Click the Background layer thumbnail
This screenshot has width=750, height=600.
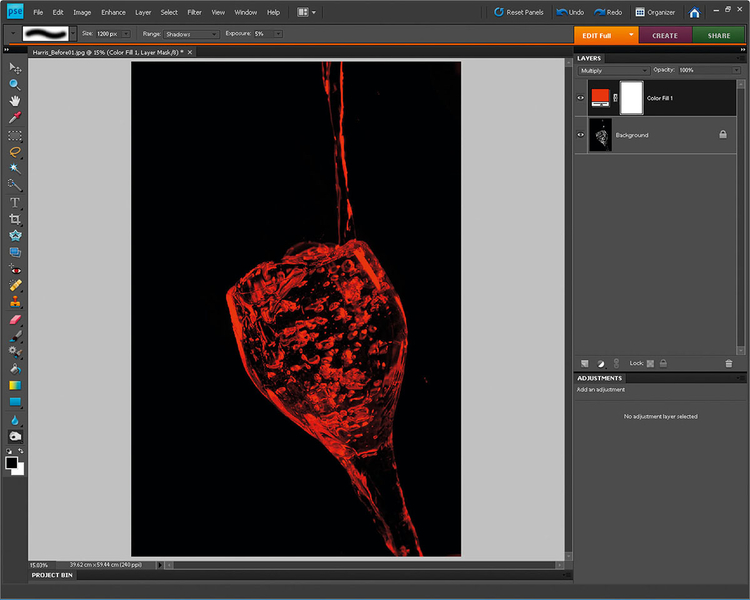pyautogui.click(x=601, y=135)
